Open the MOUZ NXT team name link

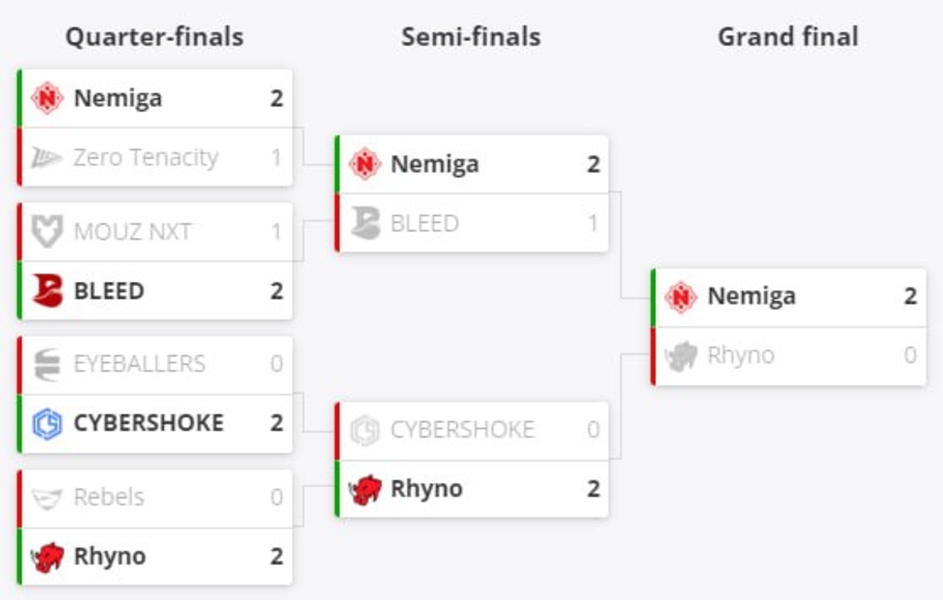point(132,232)
